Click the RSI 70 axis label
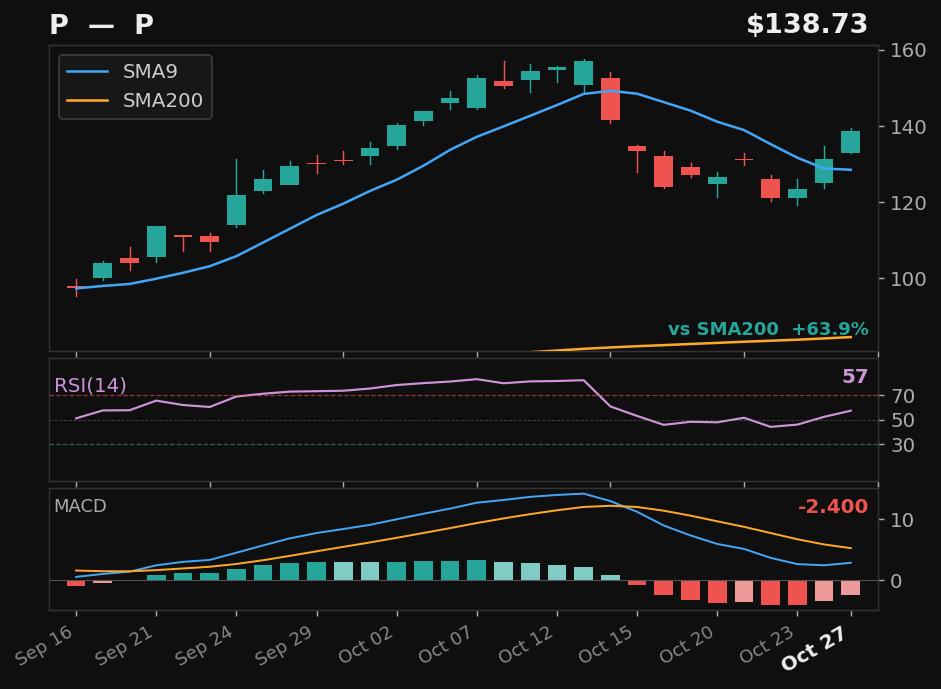Screen dimensions: 941x689 [x=903, y=396]
